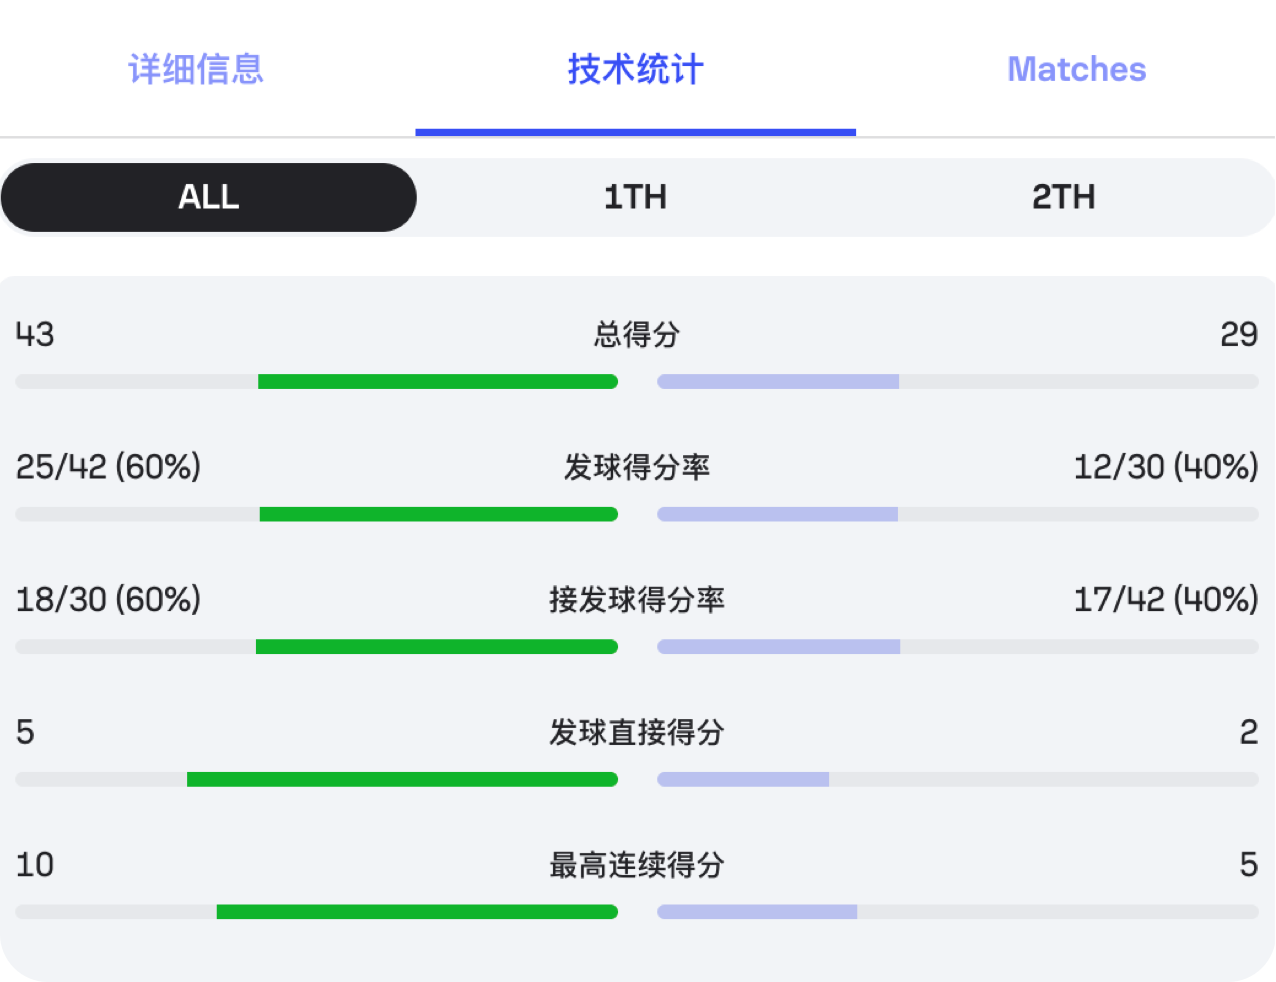Switch to 2TH set statistics
Image resolution: width=1276 pixels, height=982 pixels.
(1063, 197)
